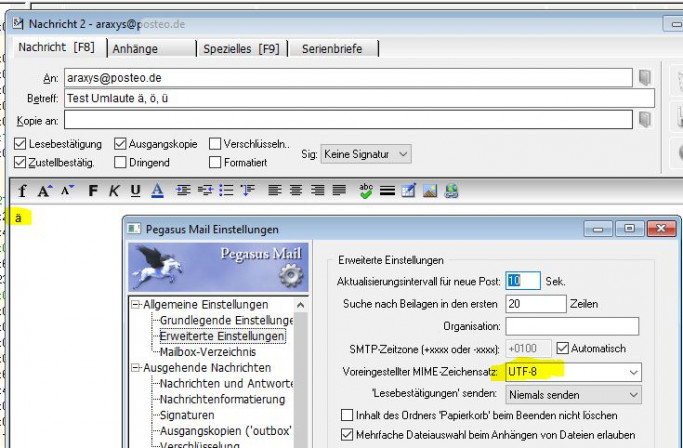
Task: Click the bulleted list icon
Action: [x=226, y=190]
